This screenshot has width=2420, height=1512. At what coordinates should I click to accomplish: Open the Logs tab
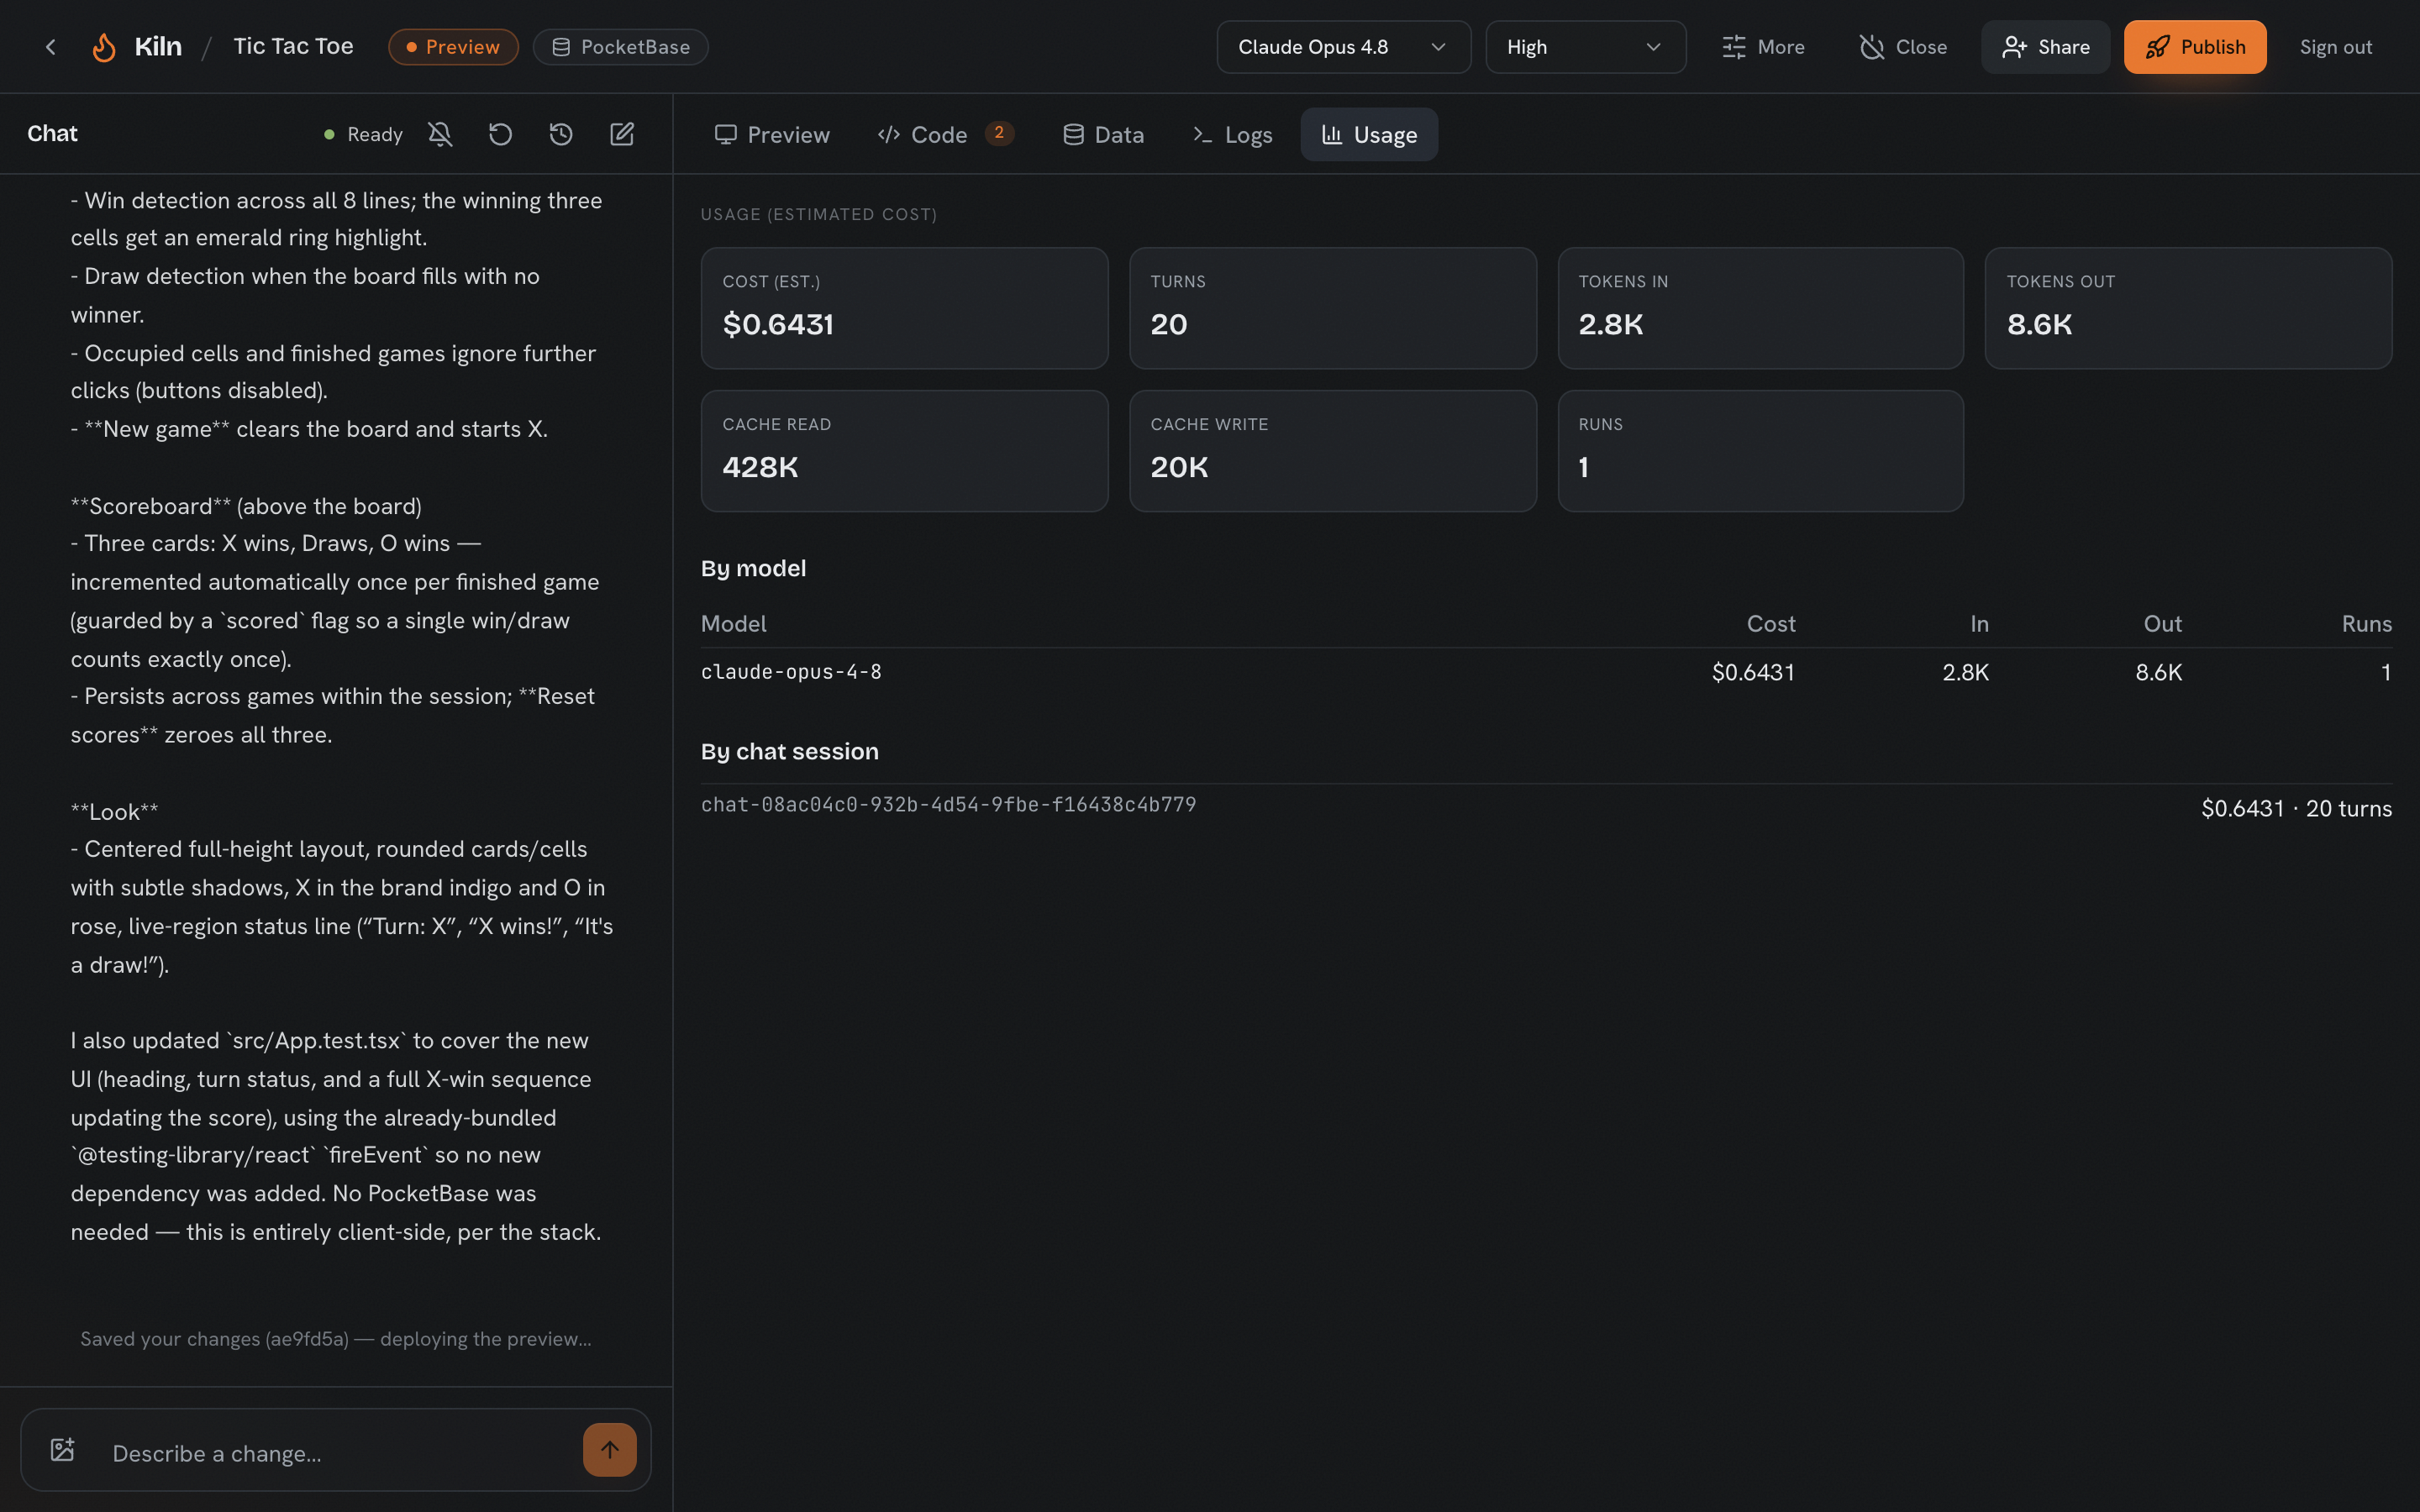point(1232,135)
